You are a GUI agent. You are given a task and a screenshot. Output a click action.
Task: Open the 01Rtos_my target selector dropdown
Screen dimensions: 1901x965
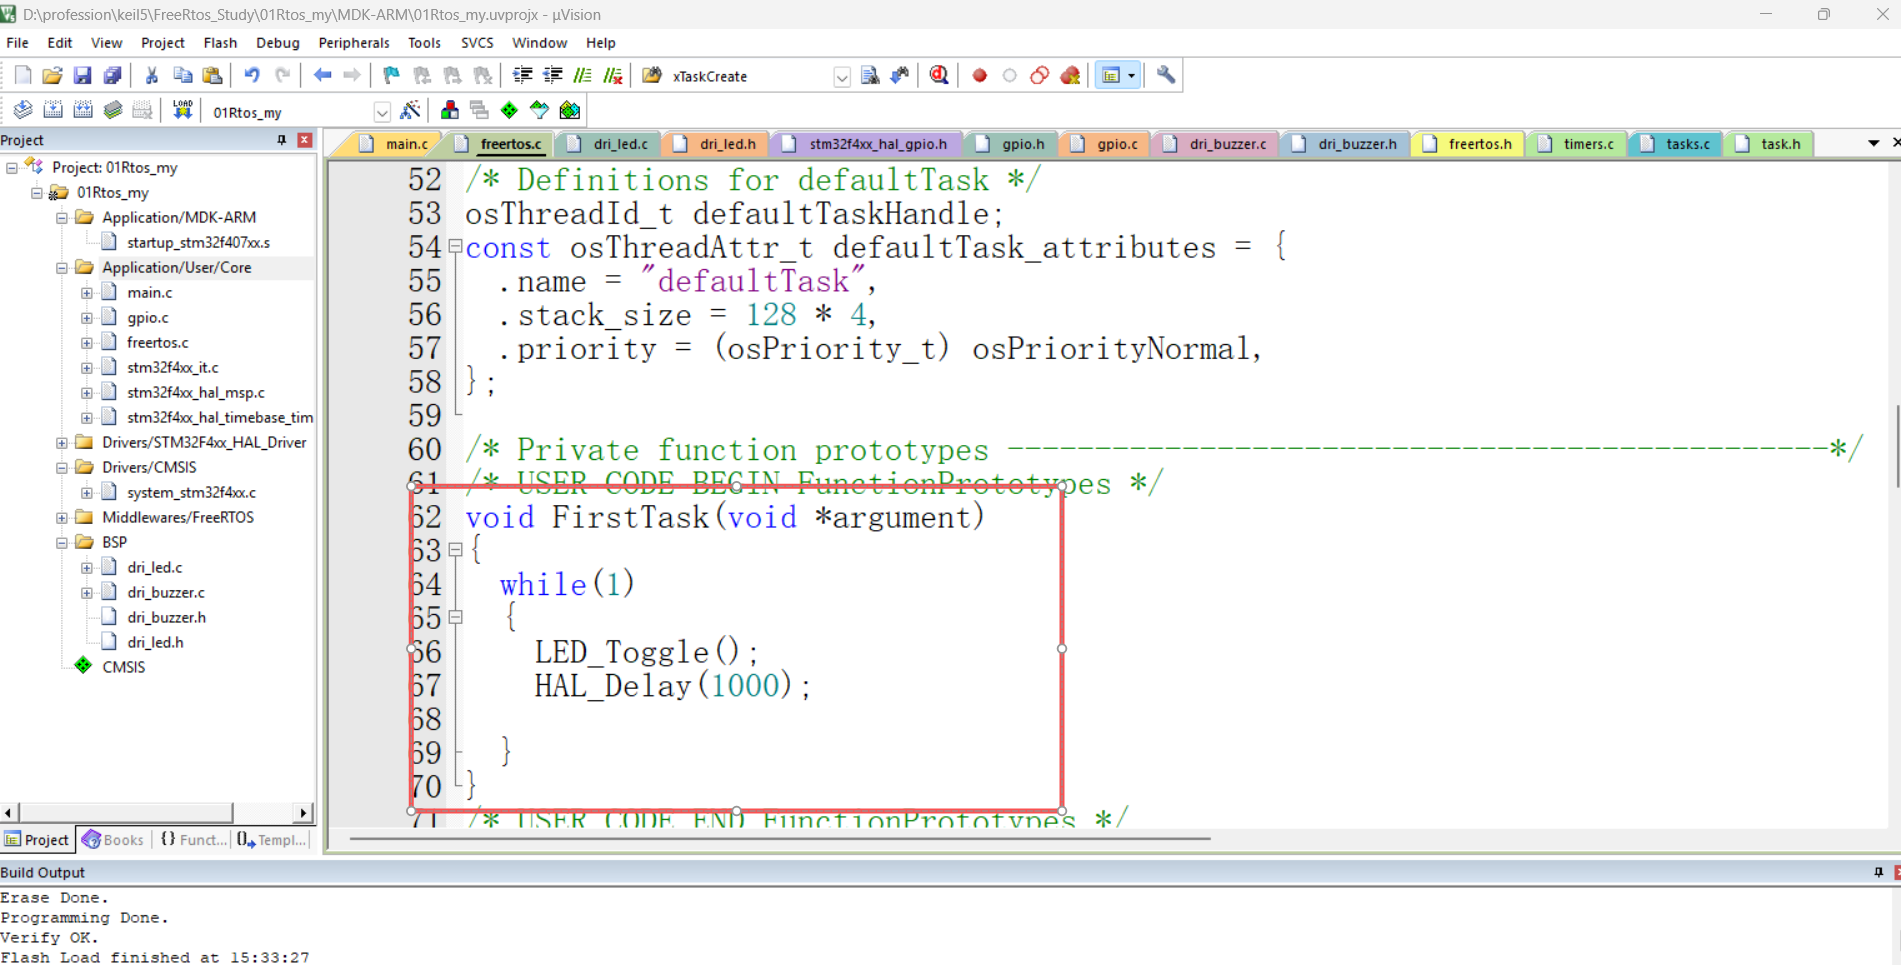(x=382, y=112)
